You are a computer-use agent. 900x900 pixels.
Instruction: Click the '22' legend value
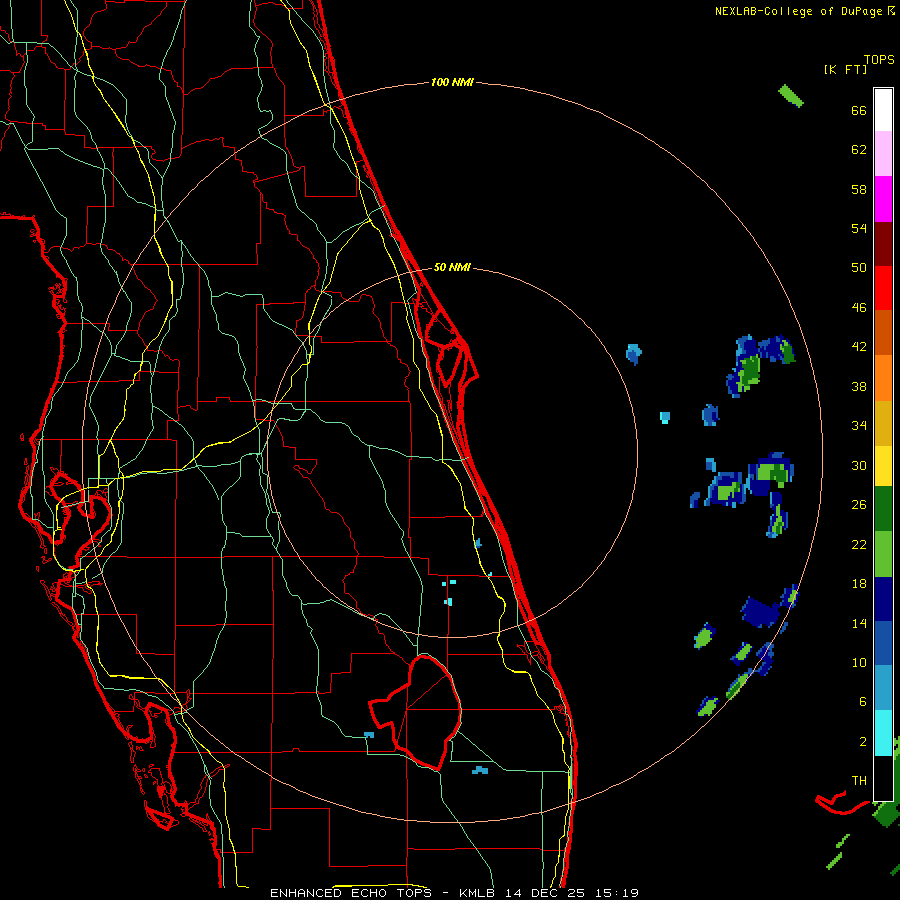click(x=859, y=545)
